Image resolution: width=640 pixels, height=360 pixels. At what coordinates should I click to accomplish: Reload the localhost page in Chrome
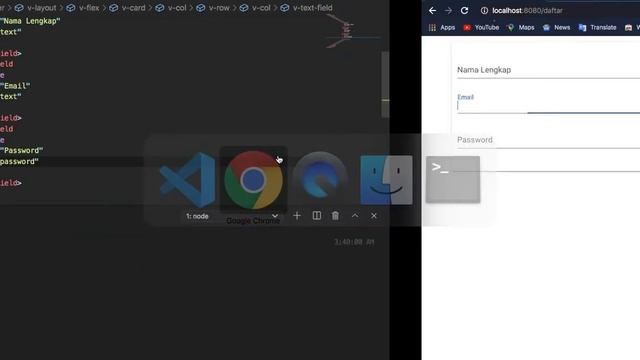point(464,11)
